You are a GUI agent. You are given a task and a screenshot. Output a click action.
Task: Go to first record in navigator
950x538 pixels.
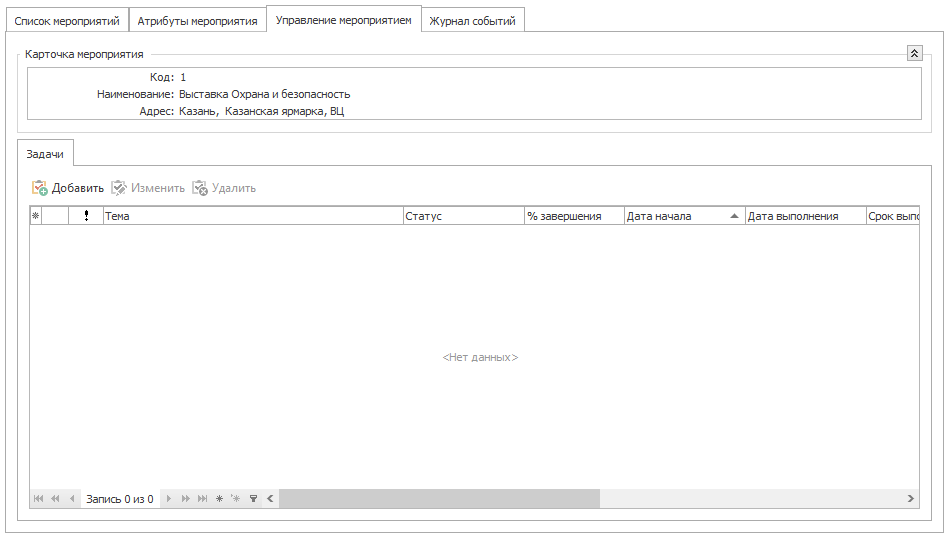pos(38,499)
